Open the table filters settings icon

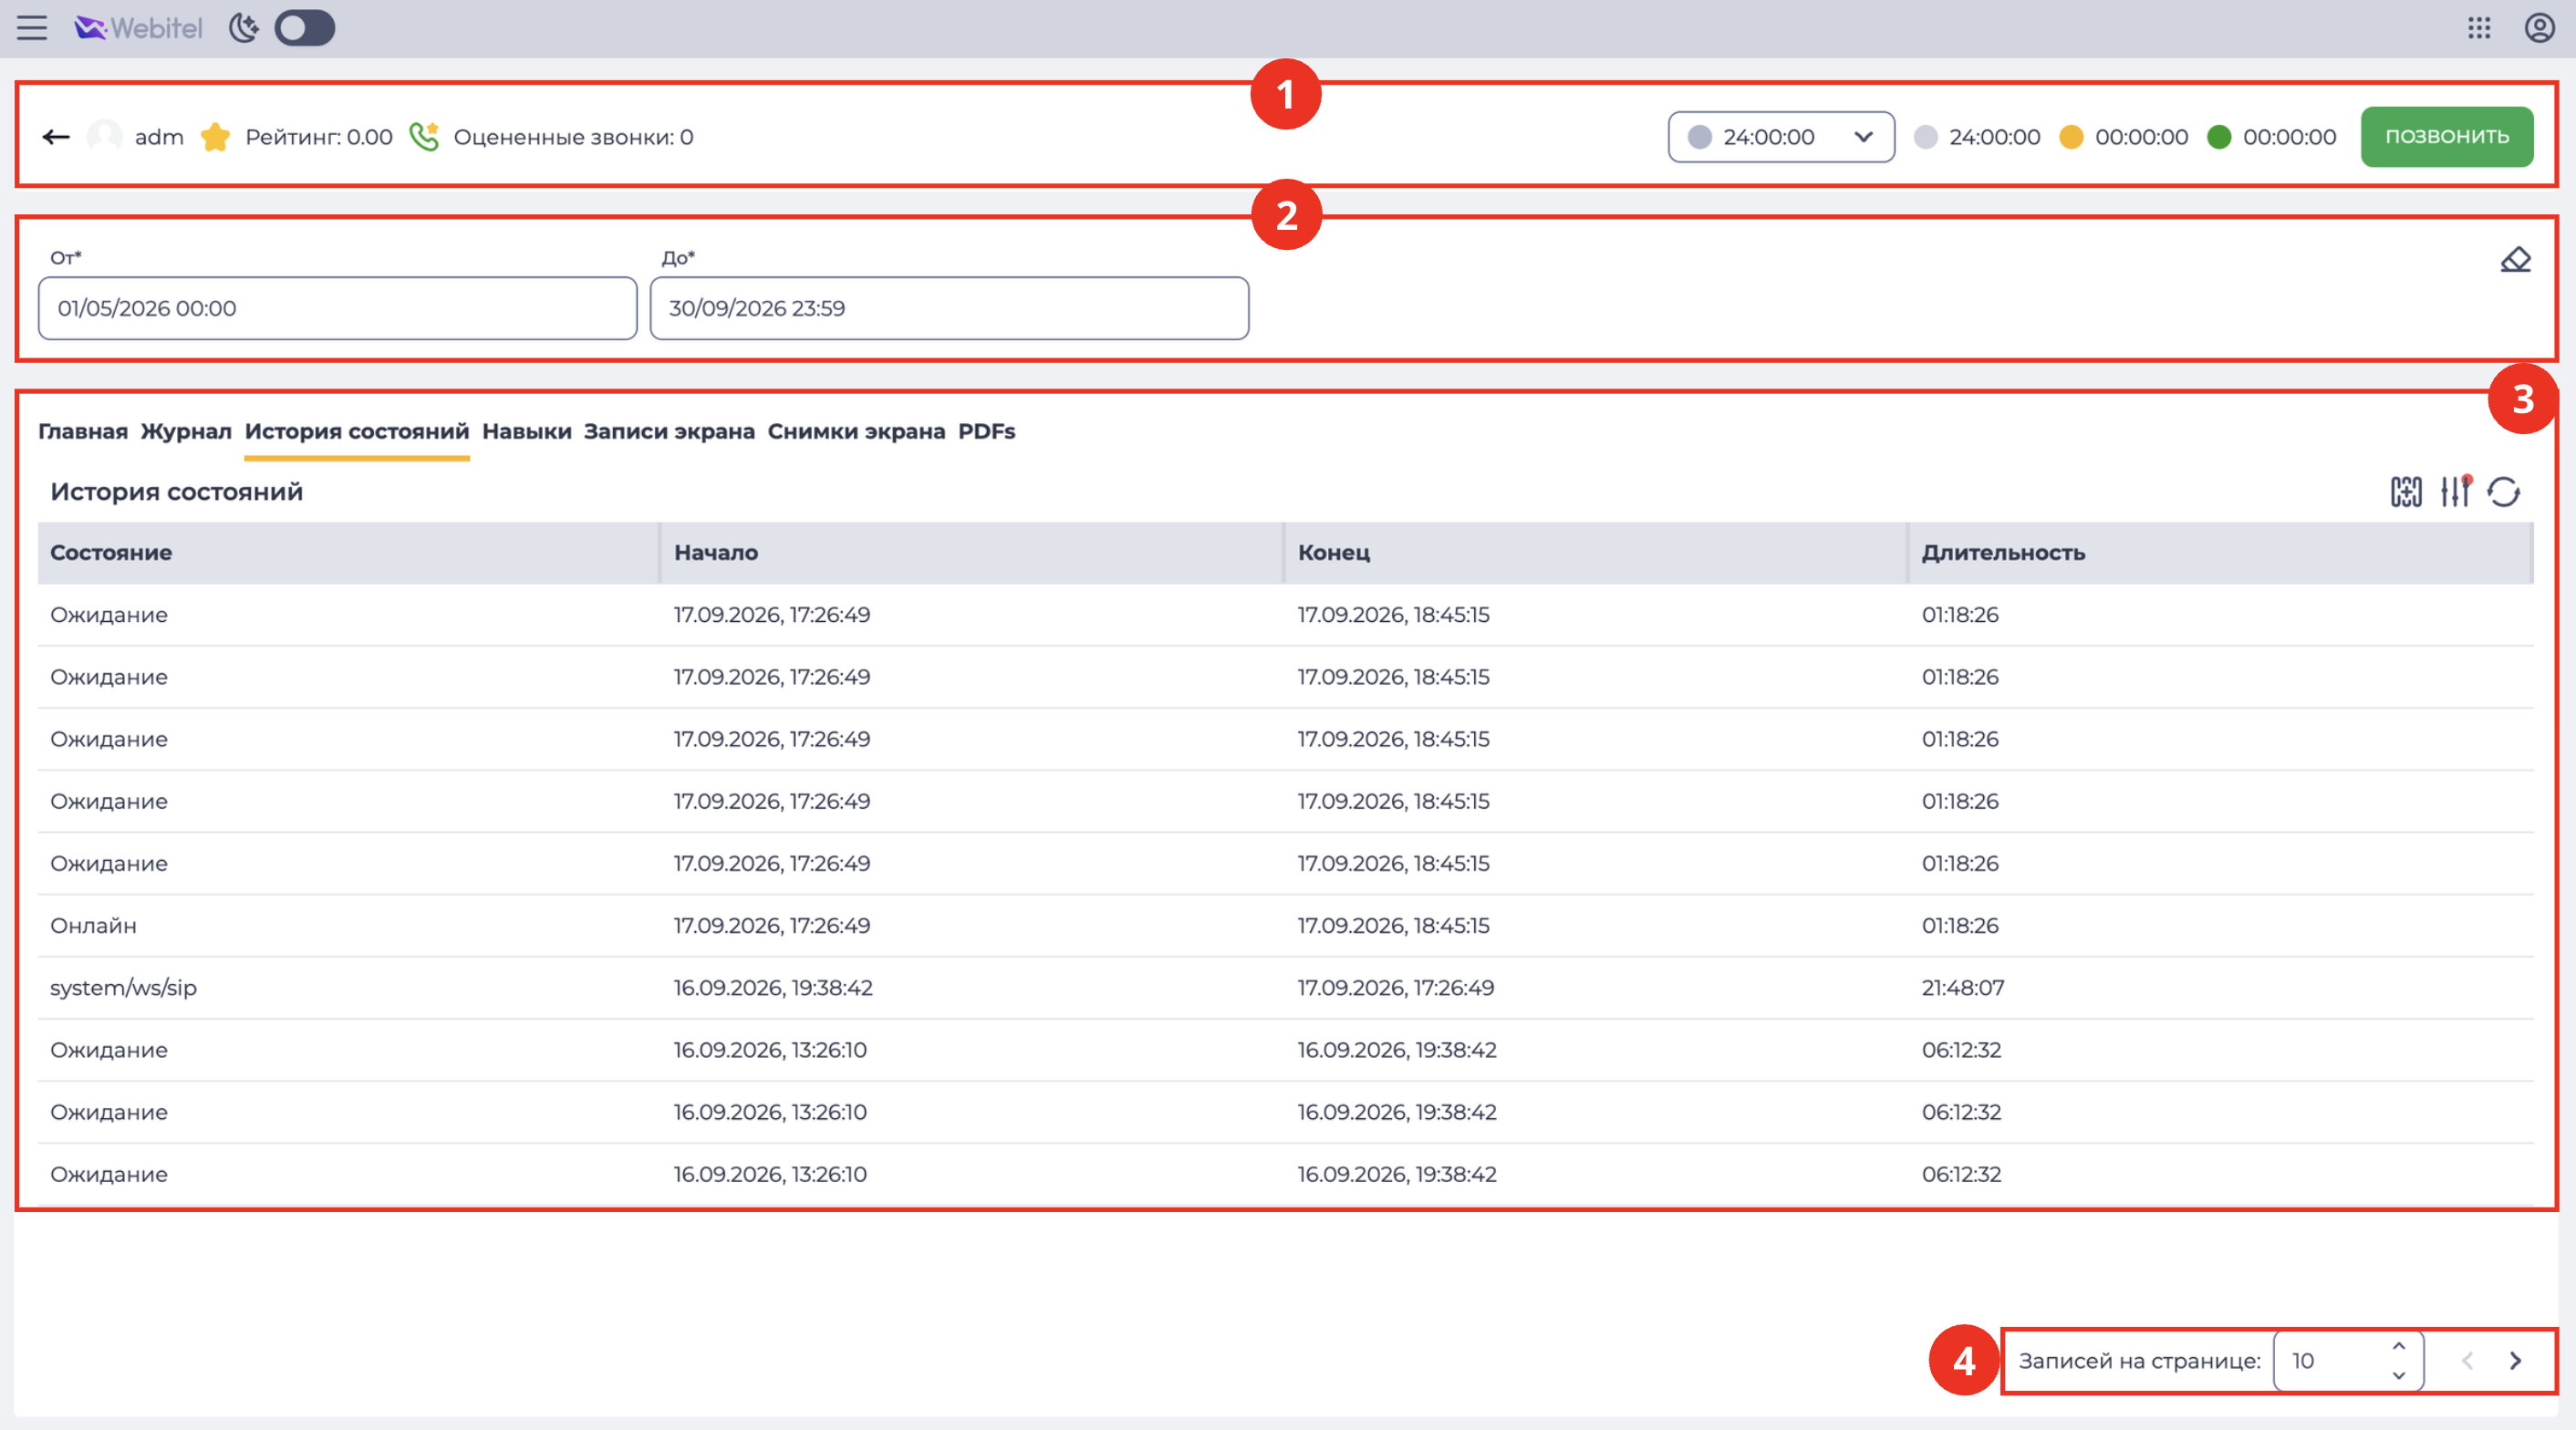2455,492
